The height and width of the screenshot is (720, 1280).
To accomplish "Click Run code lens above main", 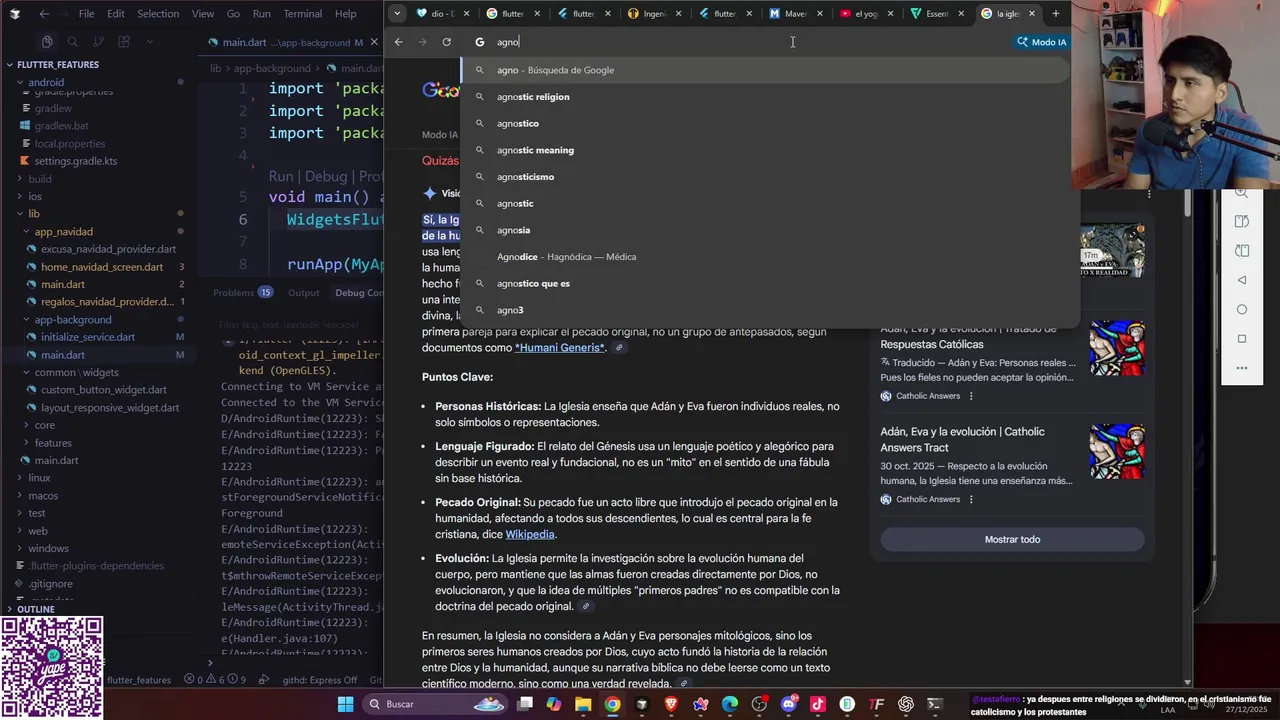I will (281, 176).
